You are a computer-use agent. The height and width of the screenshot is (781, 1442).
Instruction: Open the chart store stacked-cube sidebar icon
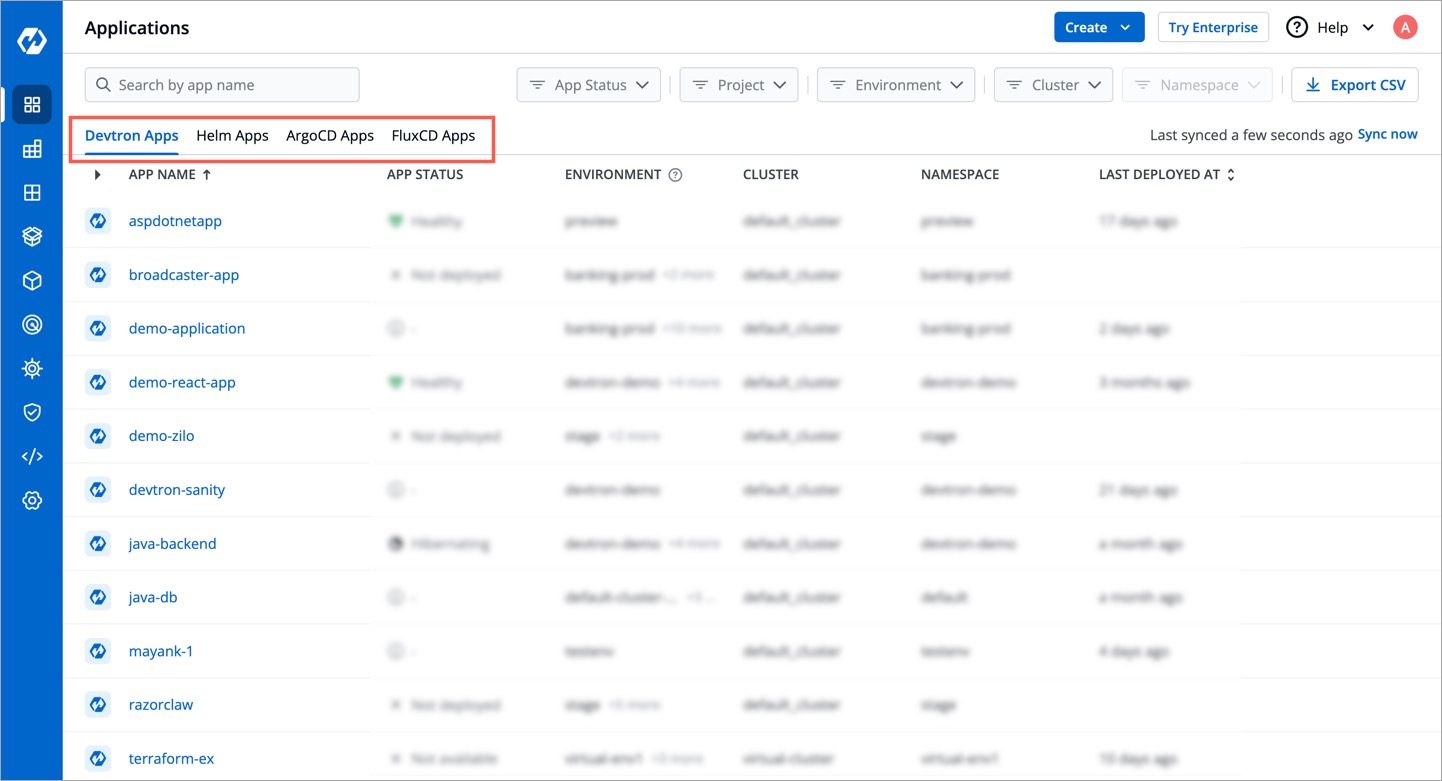click(32, 237)
